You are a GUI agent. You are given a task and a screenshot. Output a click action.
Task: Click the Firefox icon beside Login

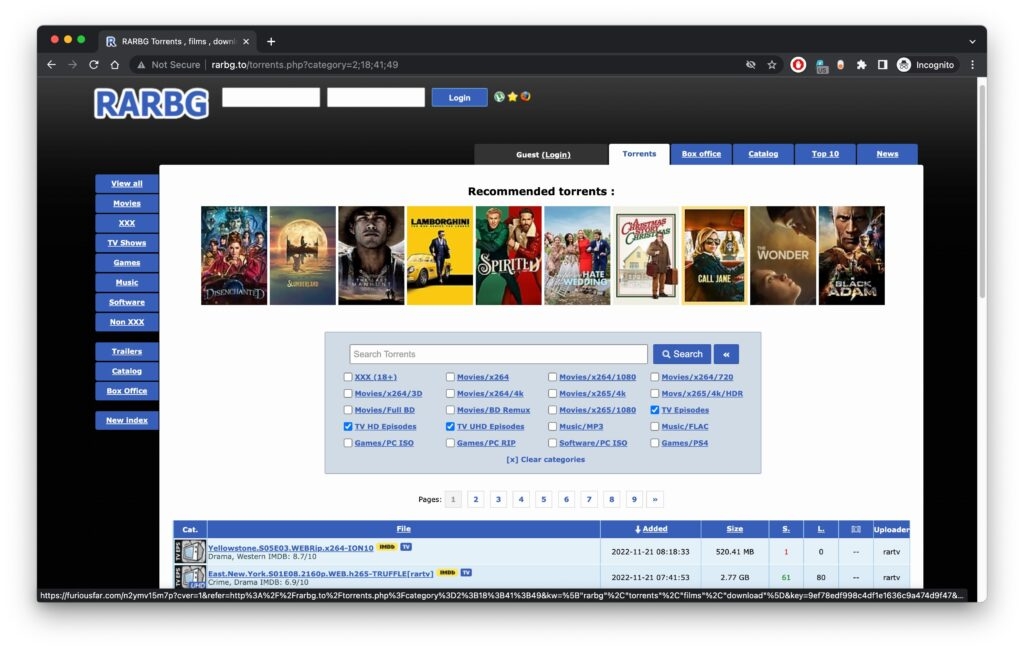(x=525, y=97)
